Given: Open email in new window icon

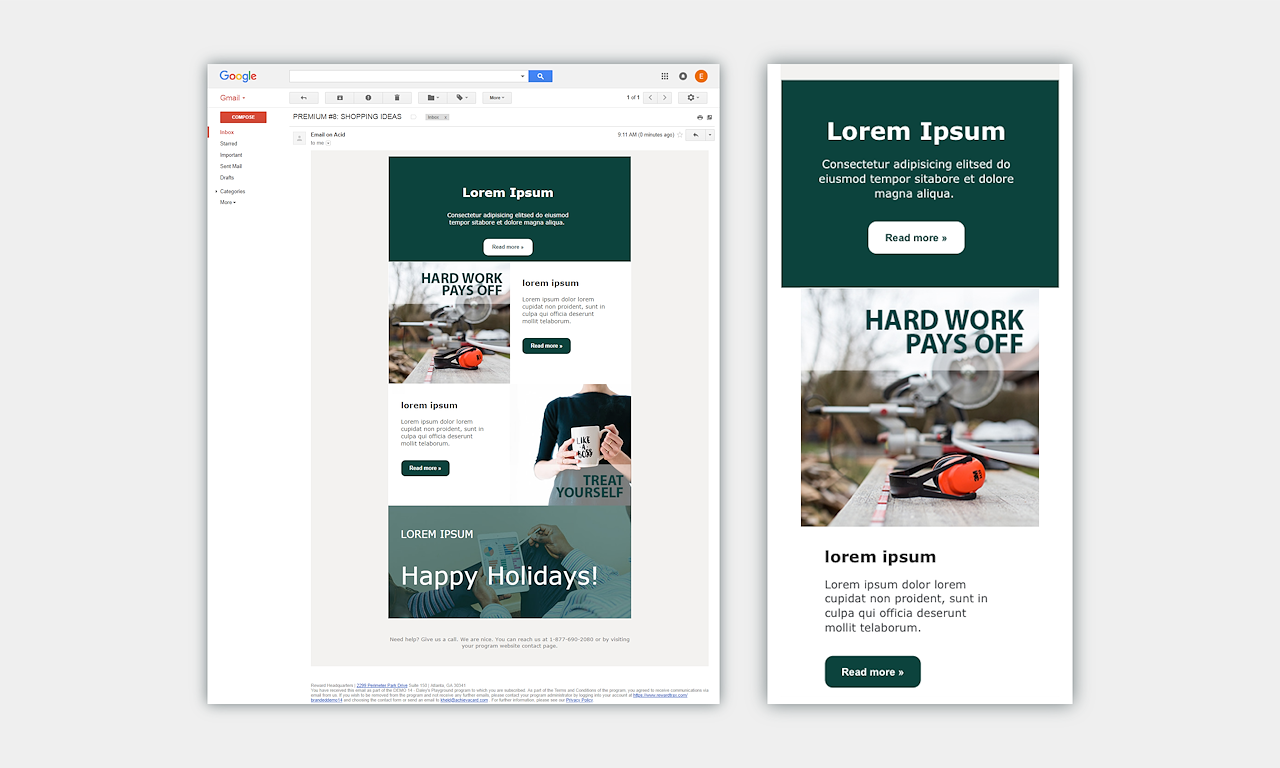Looking at the screenshot, I should click(x=709, y=117).
